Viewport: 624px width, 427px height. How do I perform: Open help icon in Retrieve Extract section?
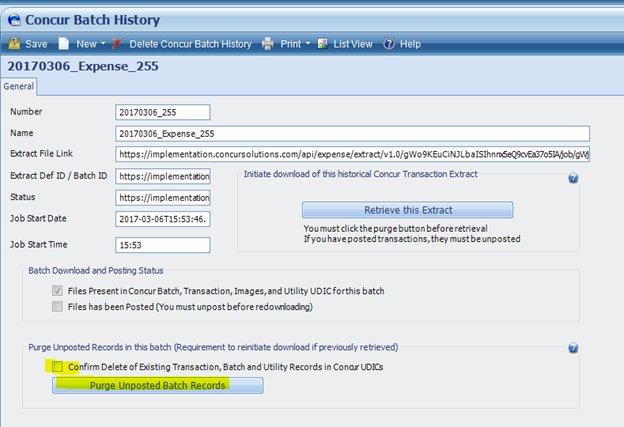coord(573,178)
